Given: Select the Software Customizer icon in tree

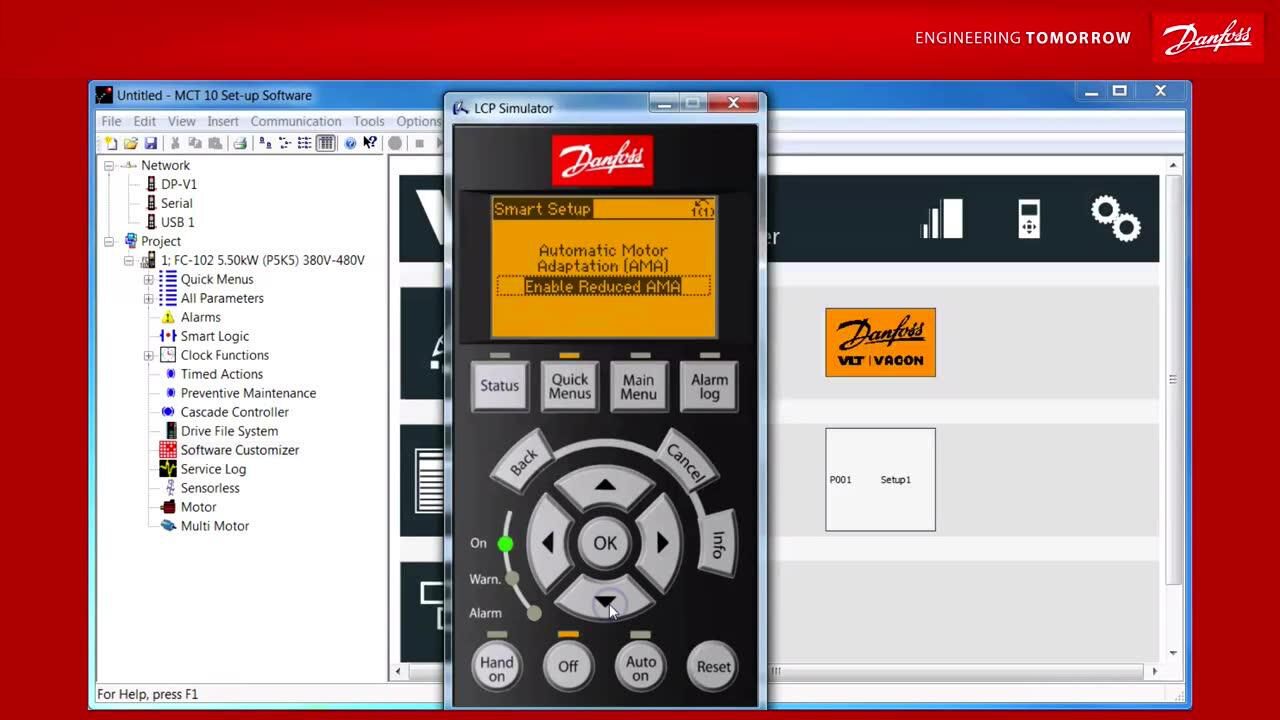Looking at the screenshot, I should click(168, 450).
